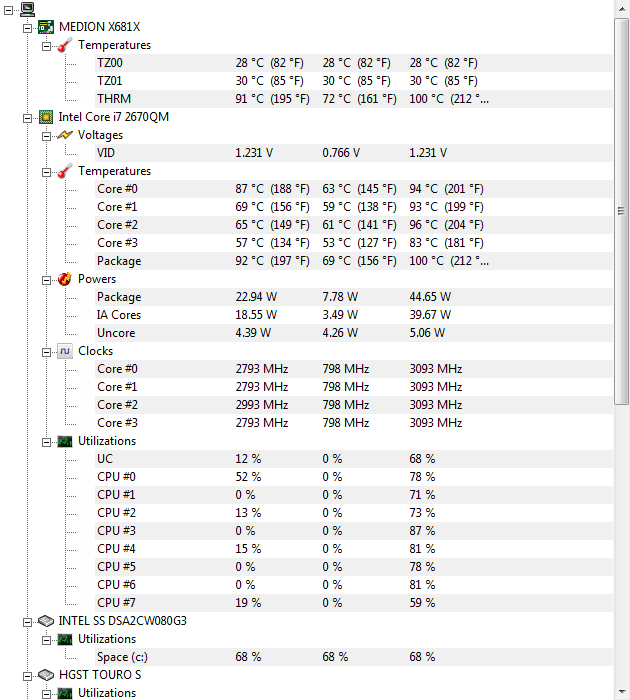Collapse the Clocks section

[46, 351]
